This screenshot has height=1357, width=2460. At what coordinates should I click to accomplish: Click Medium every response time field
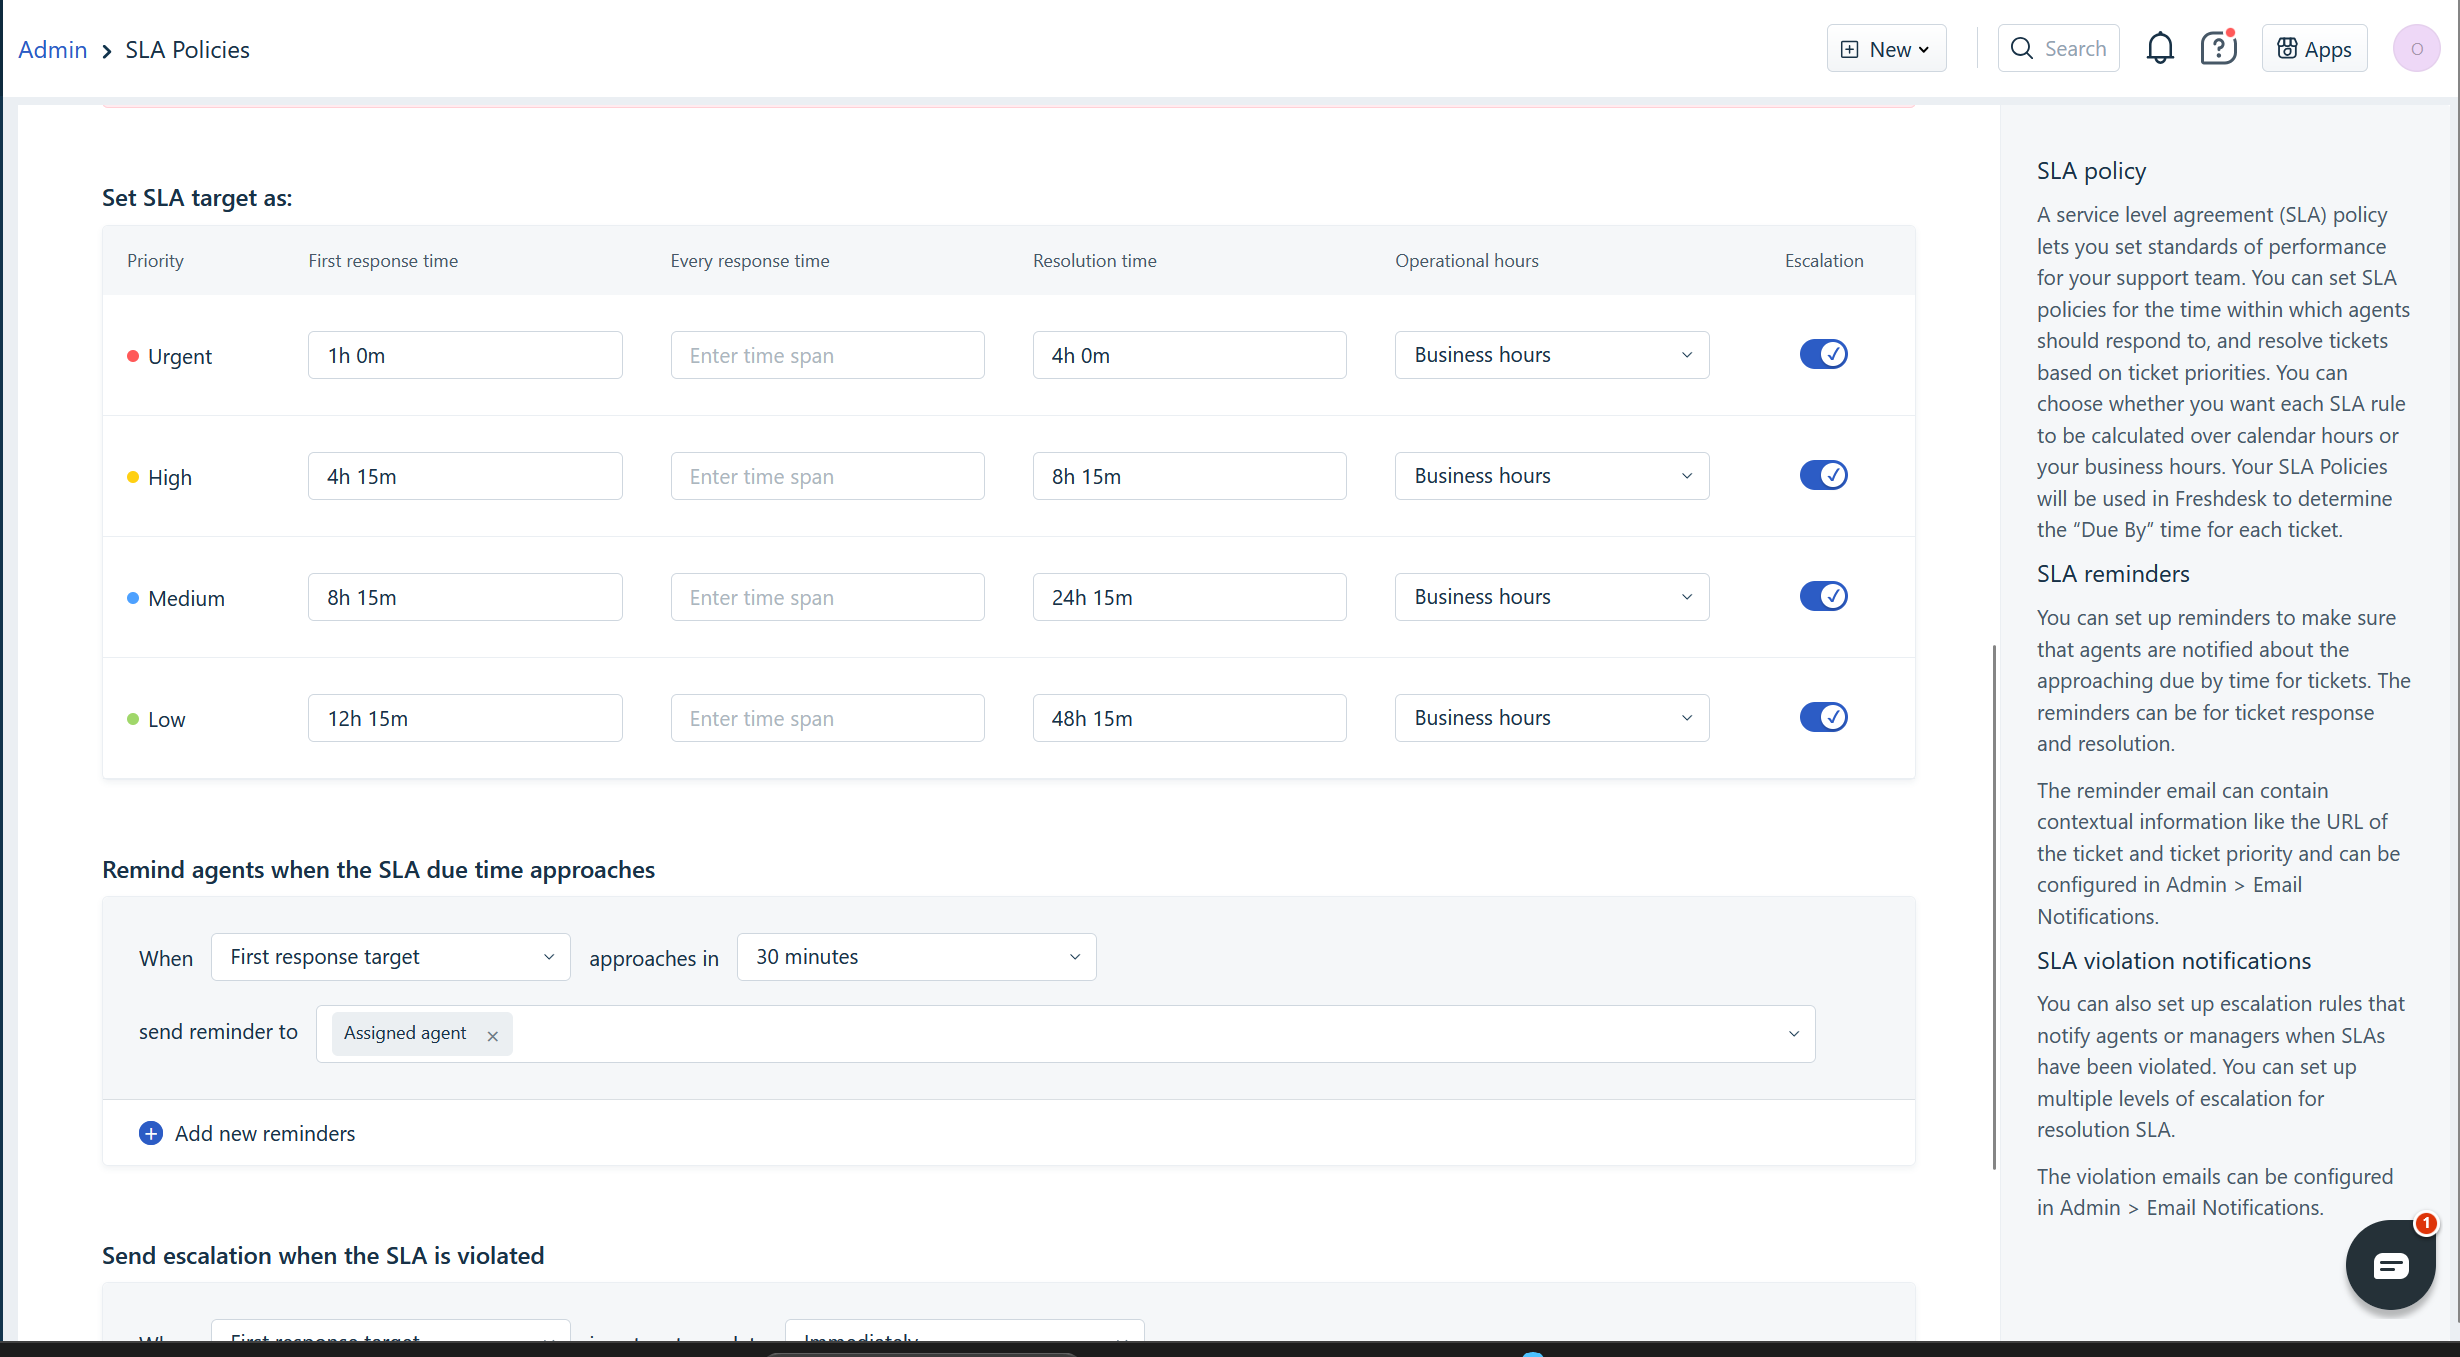(x=827, y=597)
